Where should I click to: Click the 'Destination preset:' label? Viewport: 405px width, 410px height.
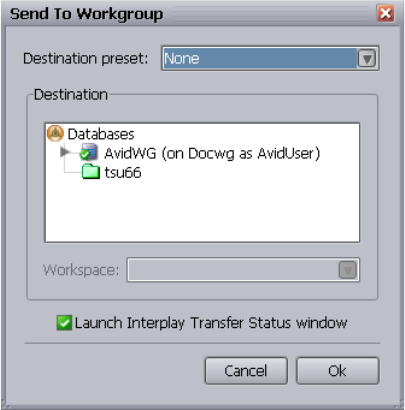coord(85,59)
